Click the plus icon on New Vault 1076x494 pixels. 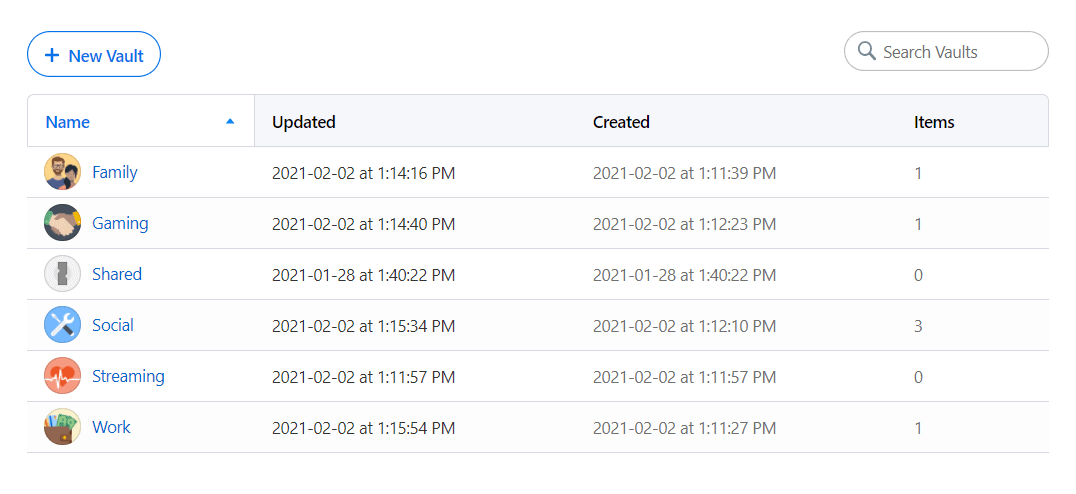[x=52, y=56]
